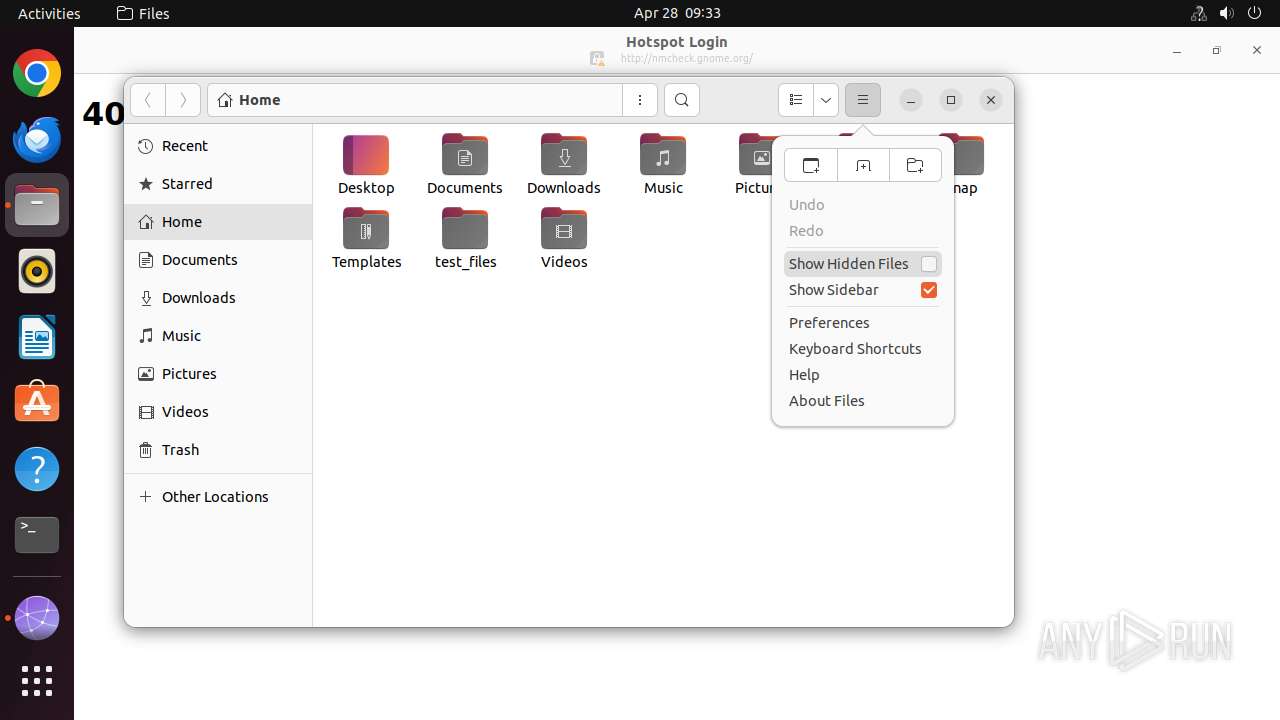Open Other Locations in the sidebar
Image resolution: width=1280 pixels, height=720 pixels.
pos(218,497)
